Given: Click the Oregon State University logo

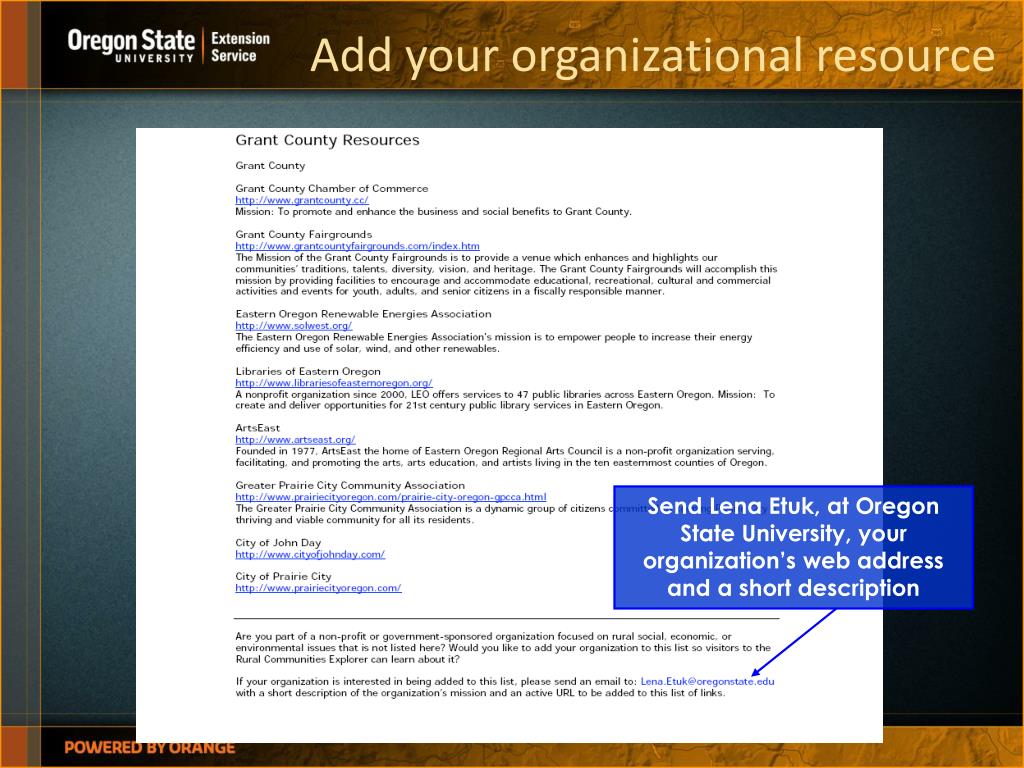Looking at the screenshot, I should pos(131,46).
